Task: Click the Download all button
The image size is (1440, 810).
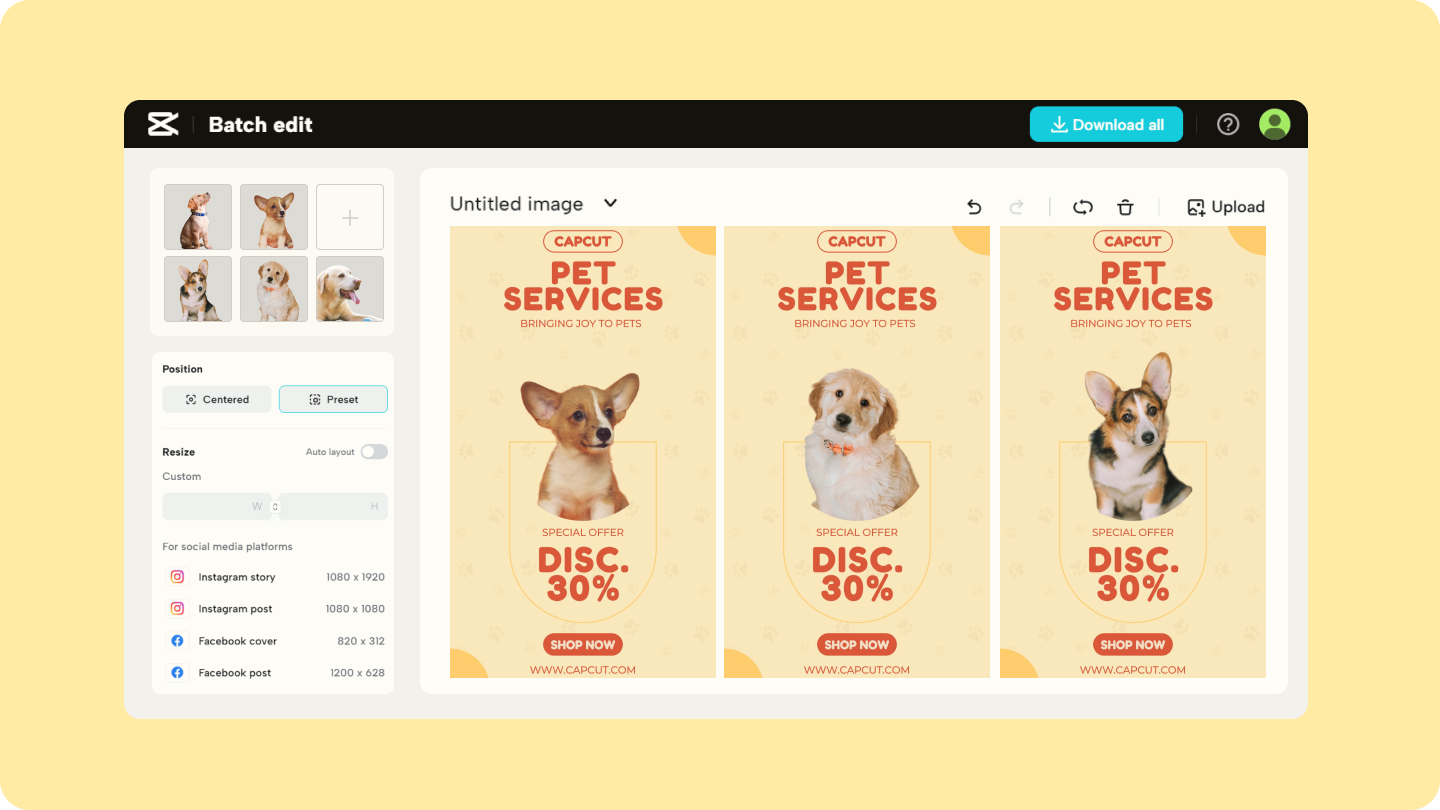Action: point(1106,124)
